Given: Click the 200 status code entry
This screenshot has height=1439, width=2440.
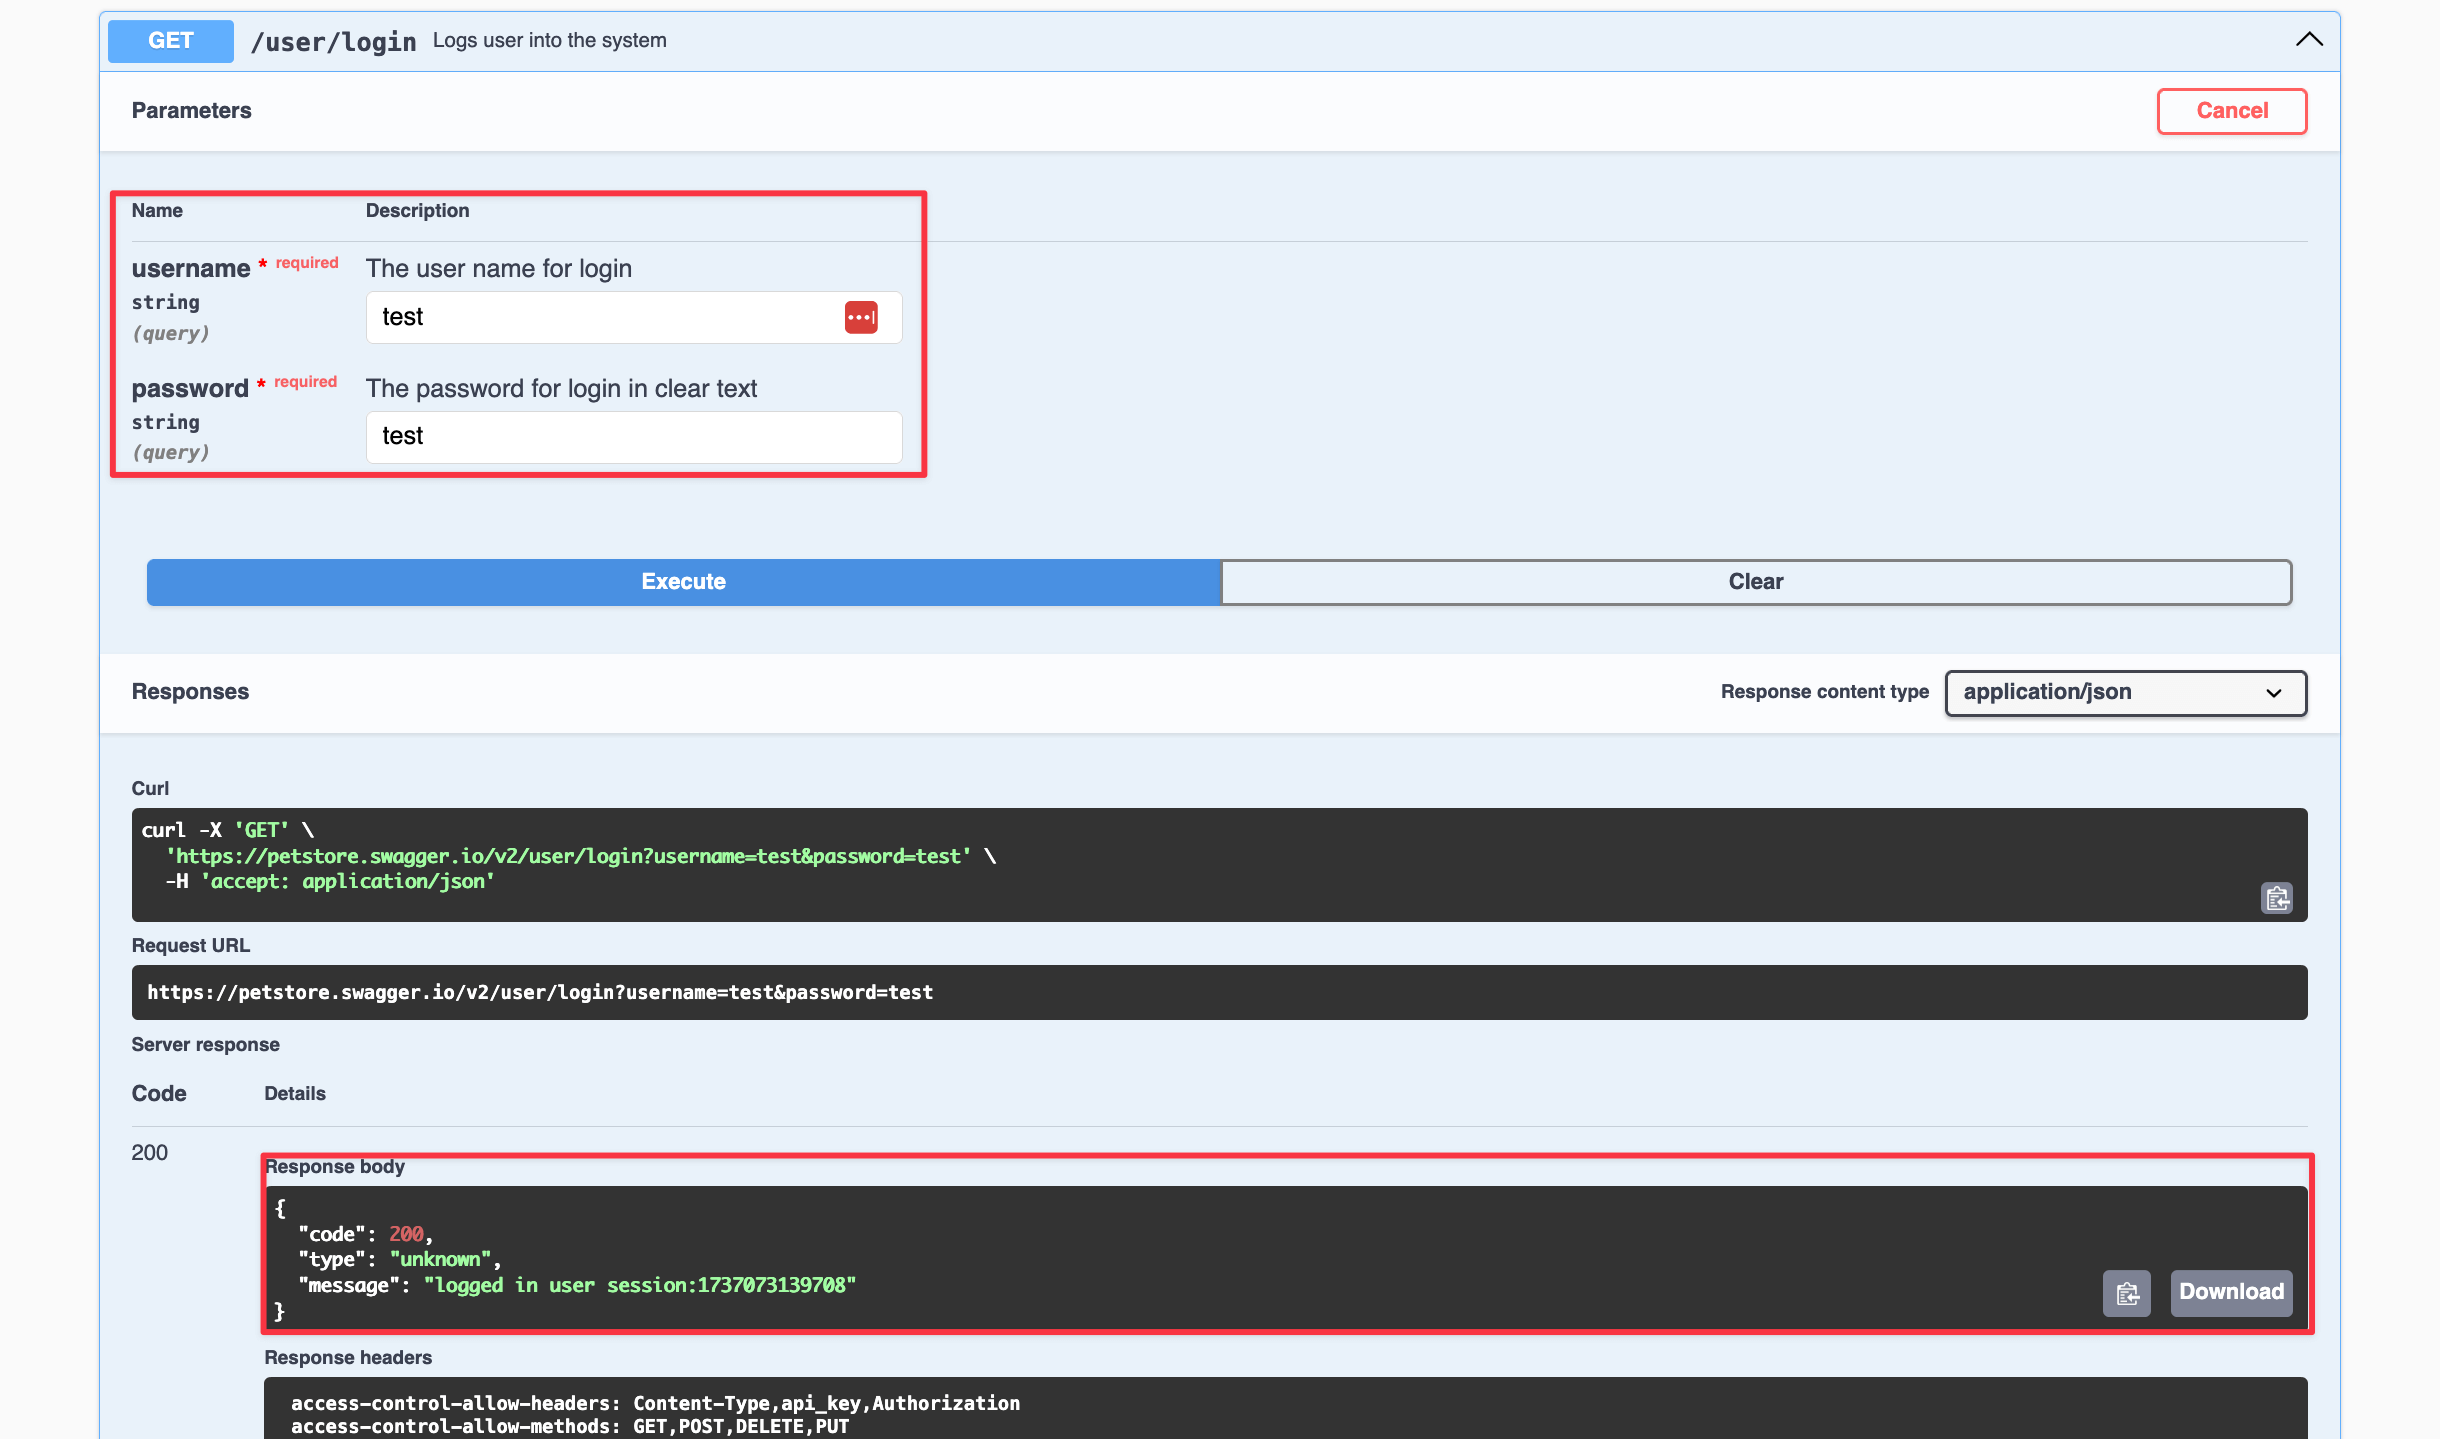Looking at the screenshot, I should pyautogui.click(x=150, y=1152).
